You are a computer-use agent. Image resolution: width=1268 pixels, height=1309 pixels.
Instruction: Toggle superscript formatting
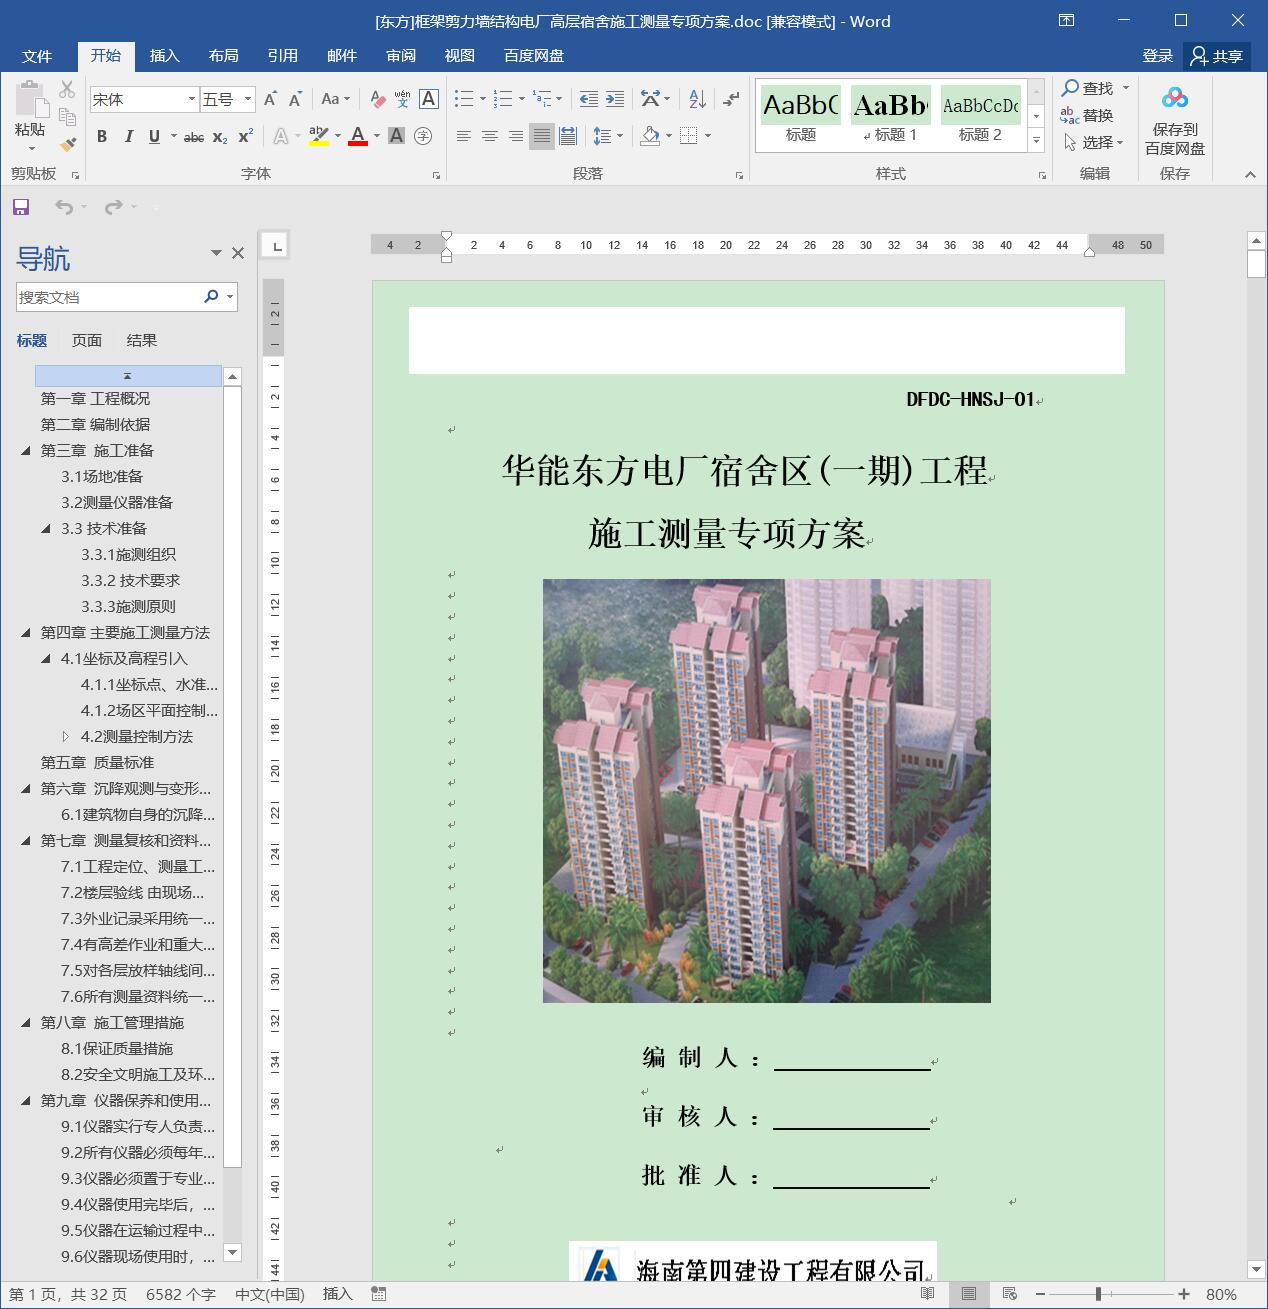click(245, 136)
